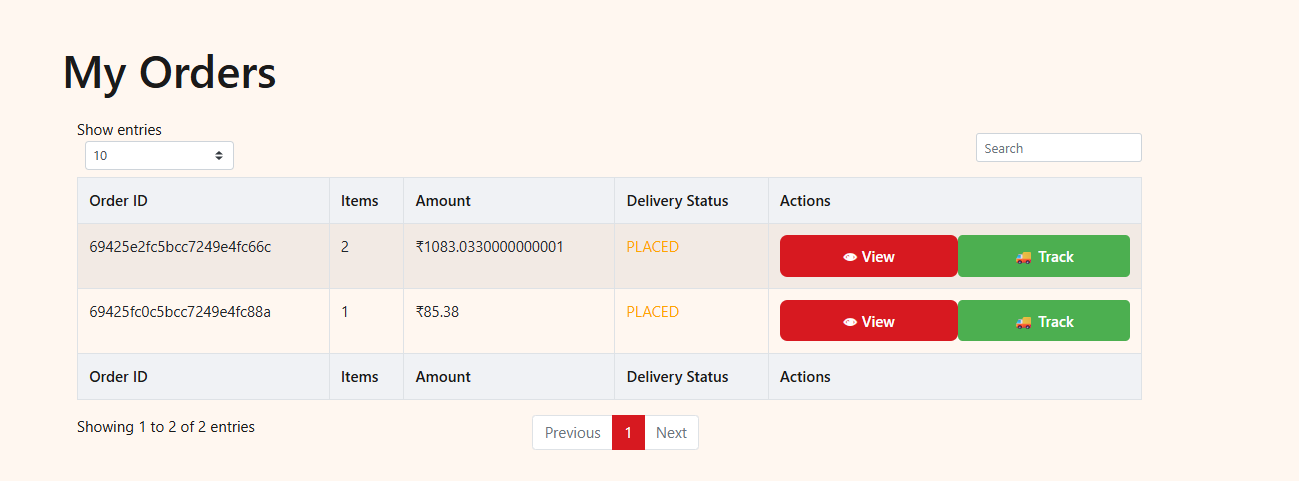Image resolution: width=1299 pixels, height=481 pixels.
Task: Open the Show entries dropdown
Action: [x=159, y=156]
